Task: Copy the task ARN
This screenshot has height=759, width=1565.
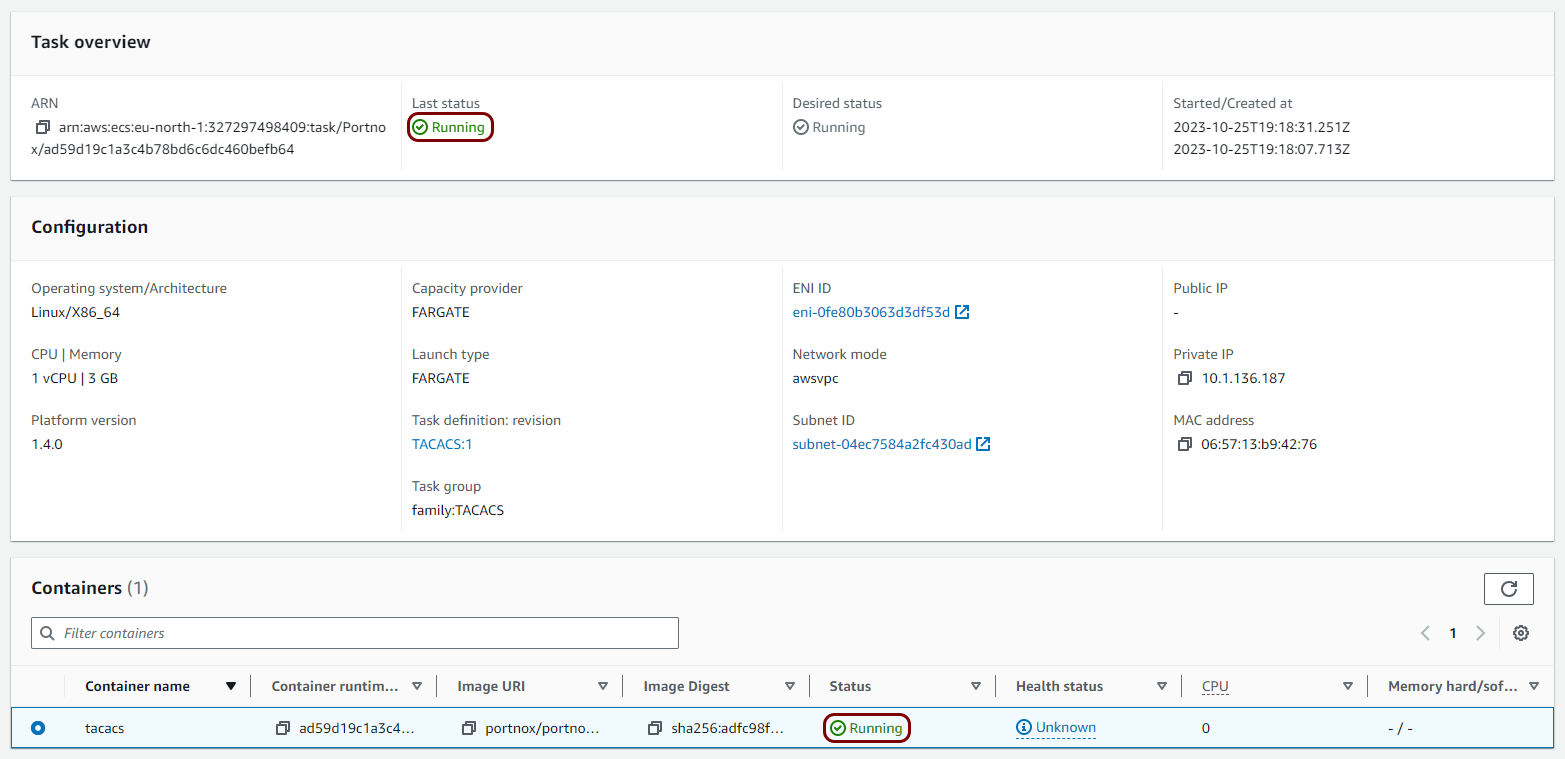Action: point(40,127)
